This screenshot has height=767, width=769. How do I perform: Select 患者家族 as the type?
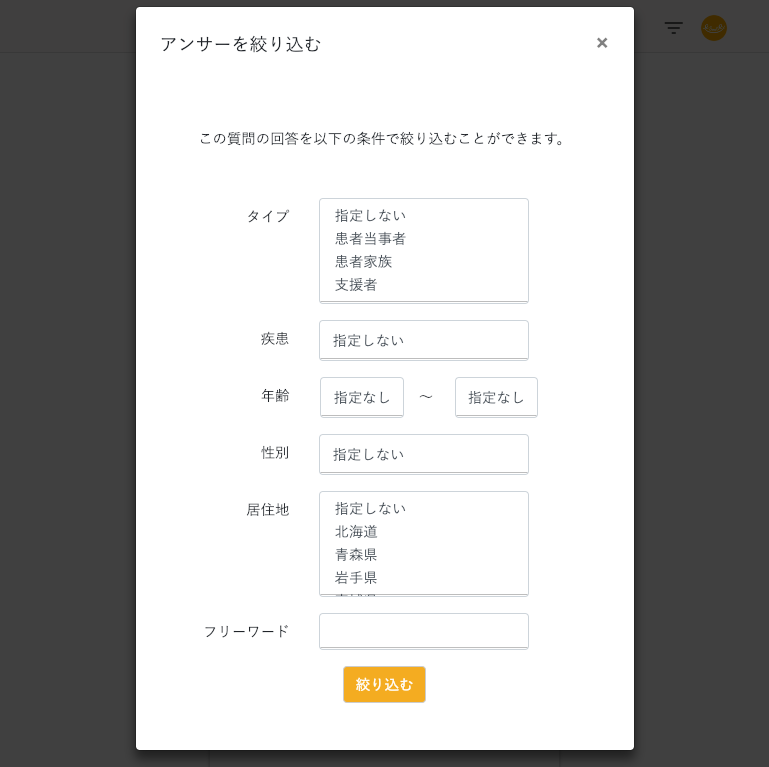pyautogui.click(x=364, y=261)
